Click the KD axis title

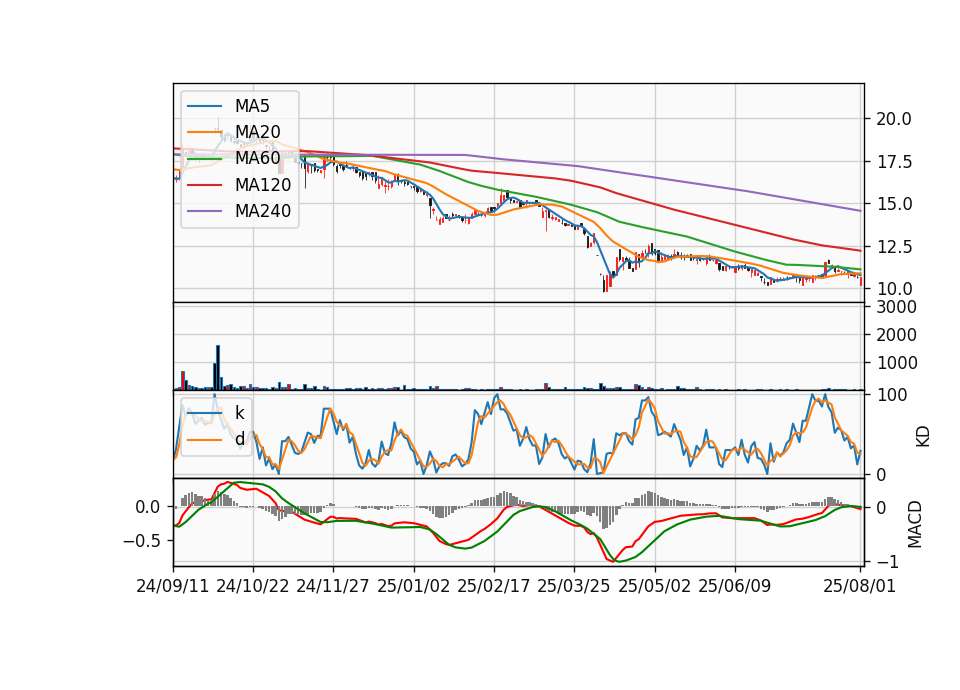click(923, 436)
